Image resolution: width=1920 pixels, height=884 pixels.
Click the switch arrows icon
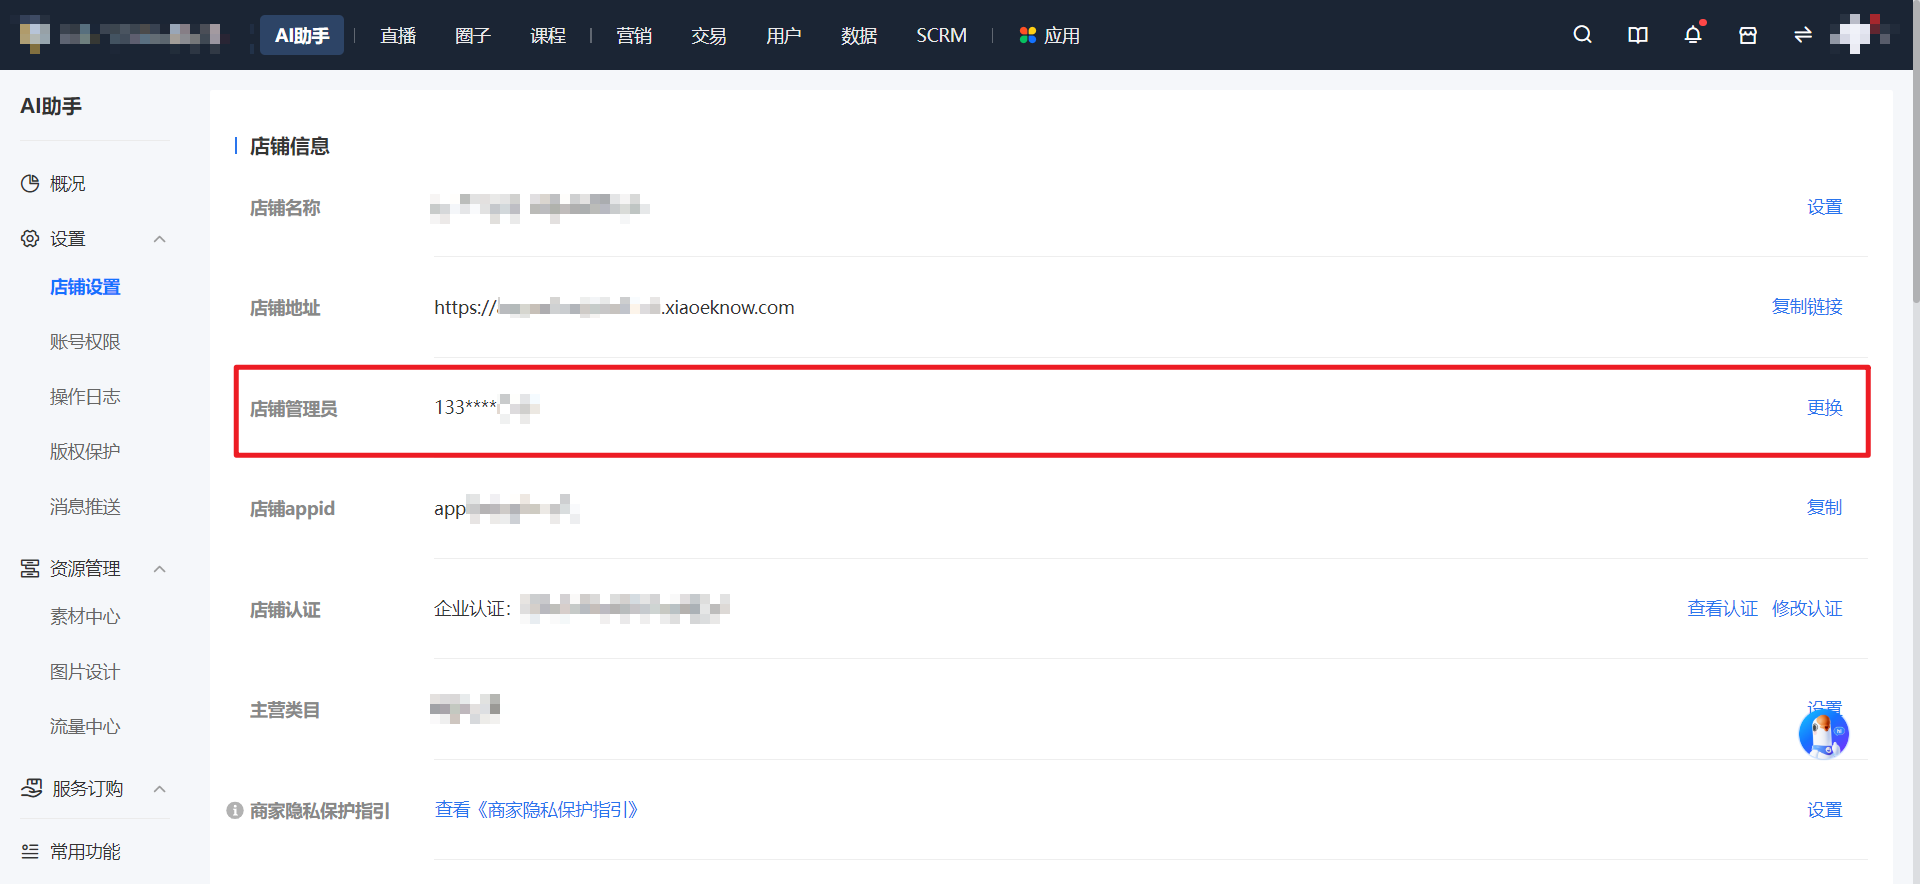[1803, 35]
